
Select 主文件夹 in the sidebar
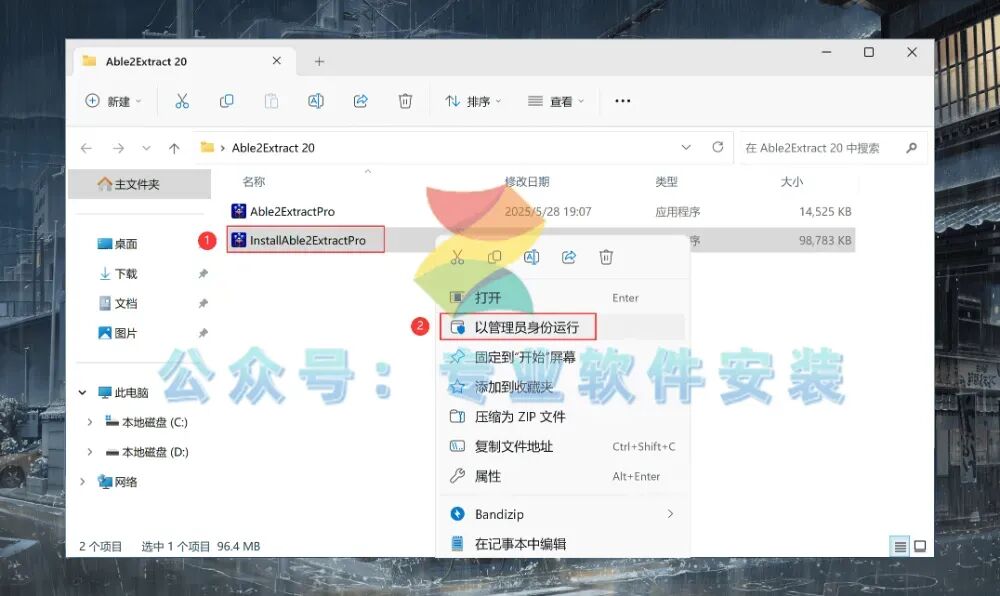coord(140,184)
